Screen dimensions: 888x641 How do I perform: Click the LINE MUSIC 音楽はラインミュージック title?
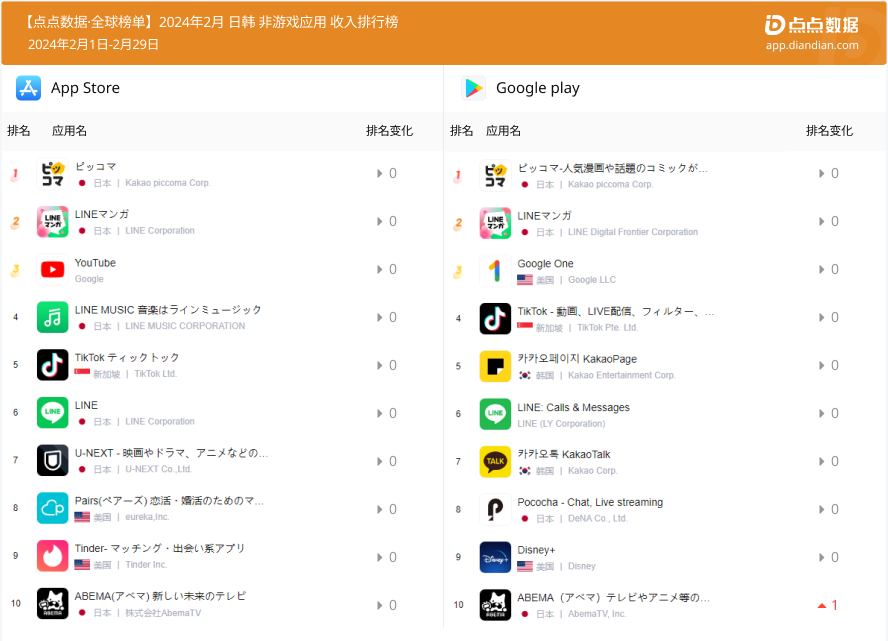coord(168,310)
